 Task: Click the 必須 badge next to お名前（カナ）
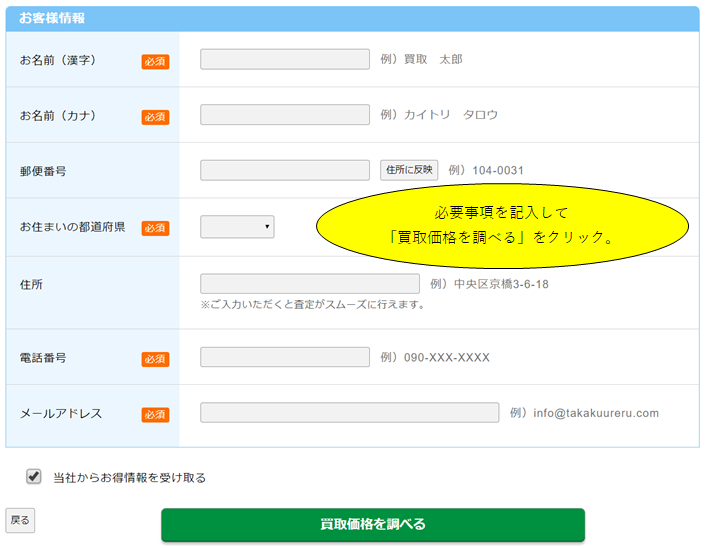point(155,117)
